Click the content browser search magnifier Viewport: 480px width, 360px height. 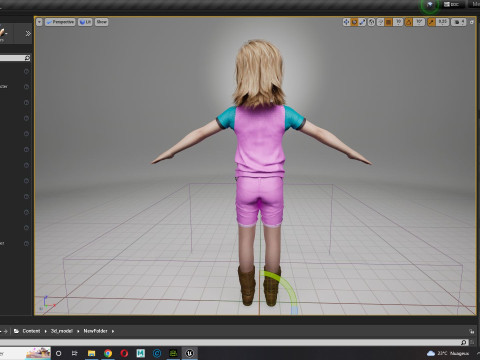point(464,342)
